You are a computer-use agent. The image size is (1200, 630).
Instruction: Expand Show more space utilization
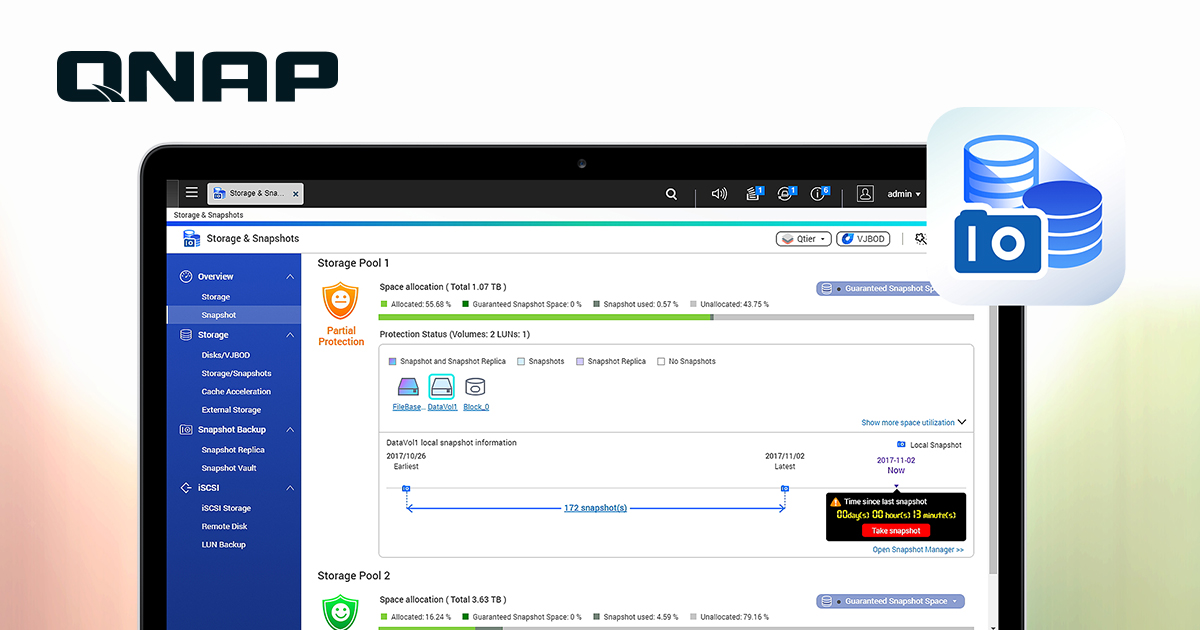coord(913,422)
